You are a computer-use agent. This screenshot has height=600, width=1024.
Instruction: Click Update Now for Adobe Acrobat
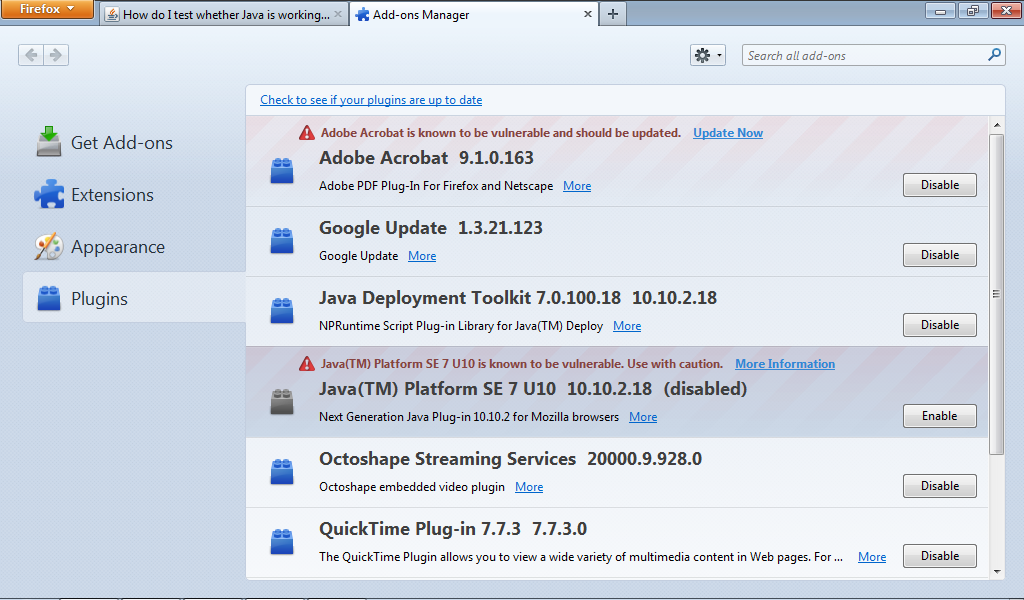click(x=727, y=132)
